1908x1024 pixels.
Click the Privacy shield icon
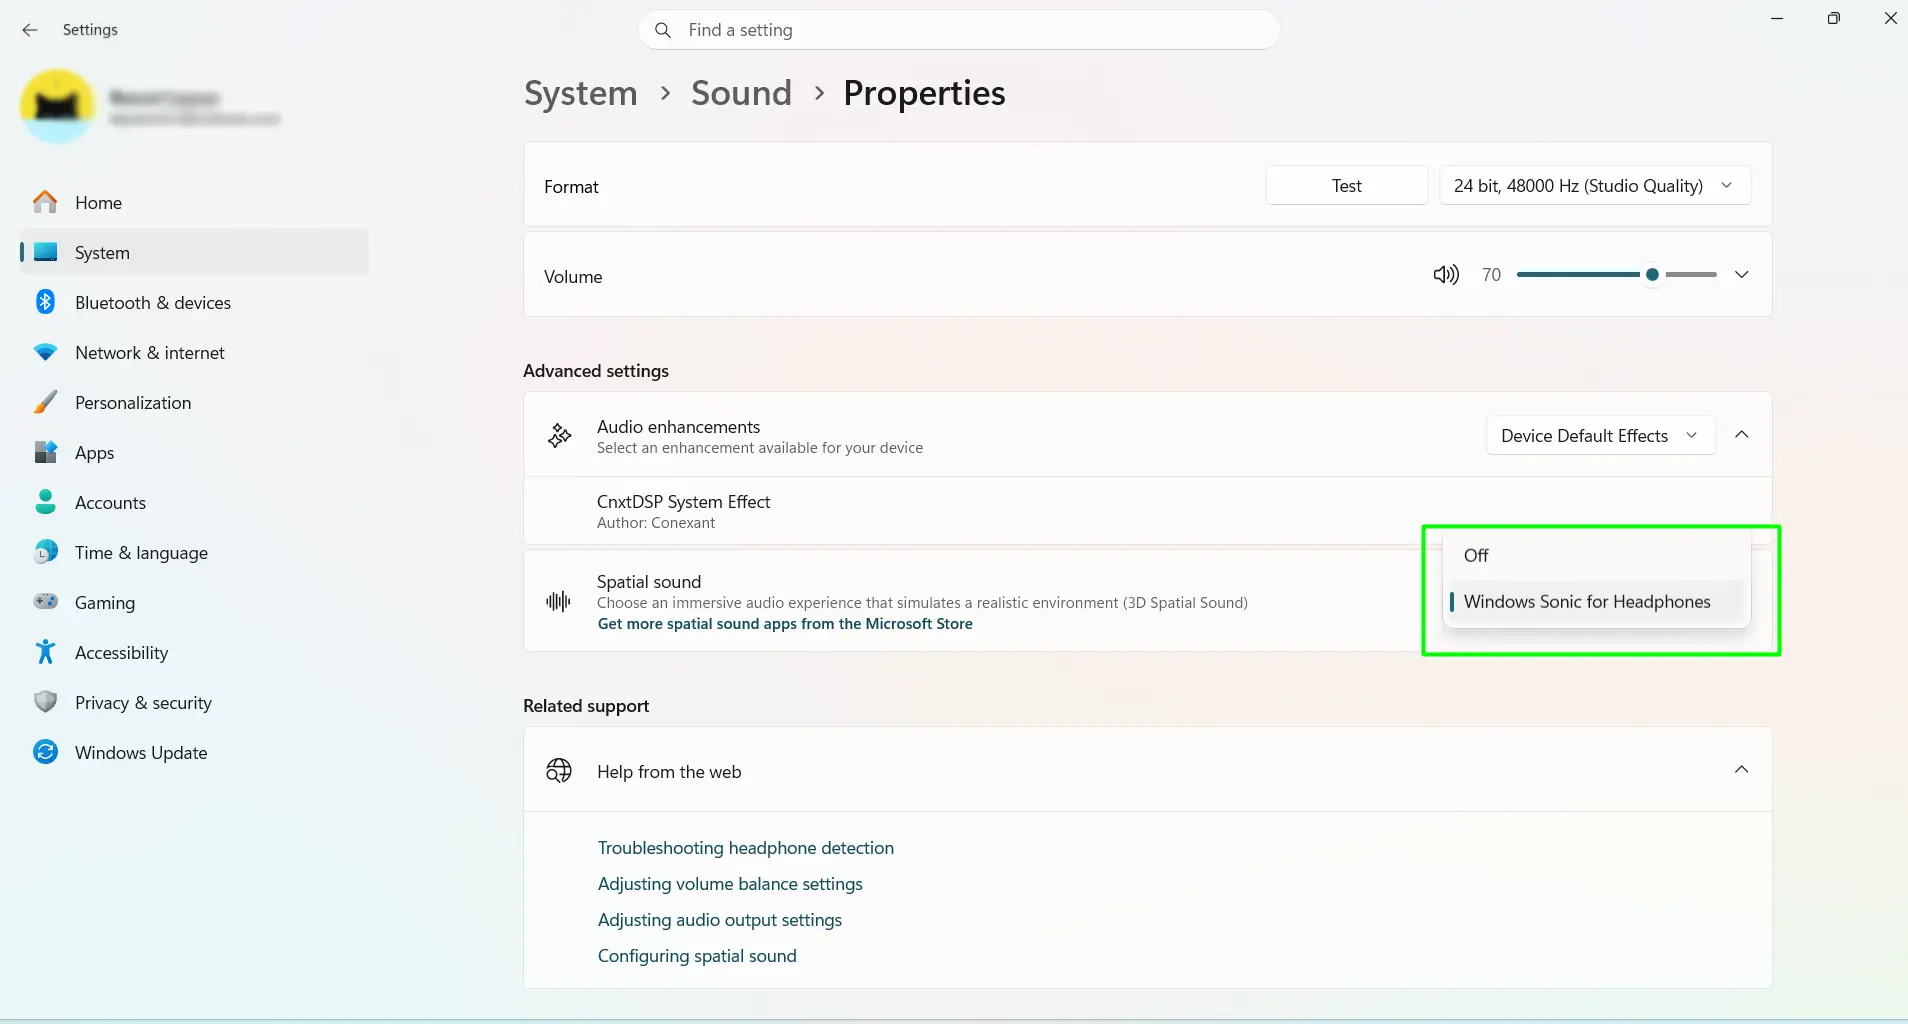(45, 702)
